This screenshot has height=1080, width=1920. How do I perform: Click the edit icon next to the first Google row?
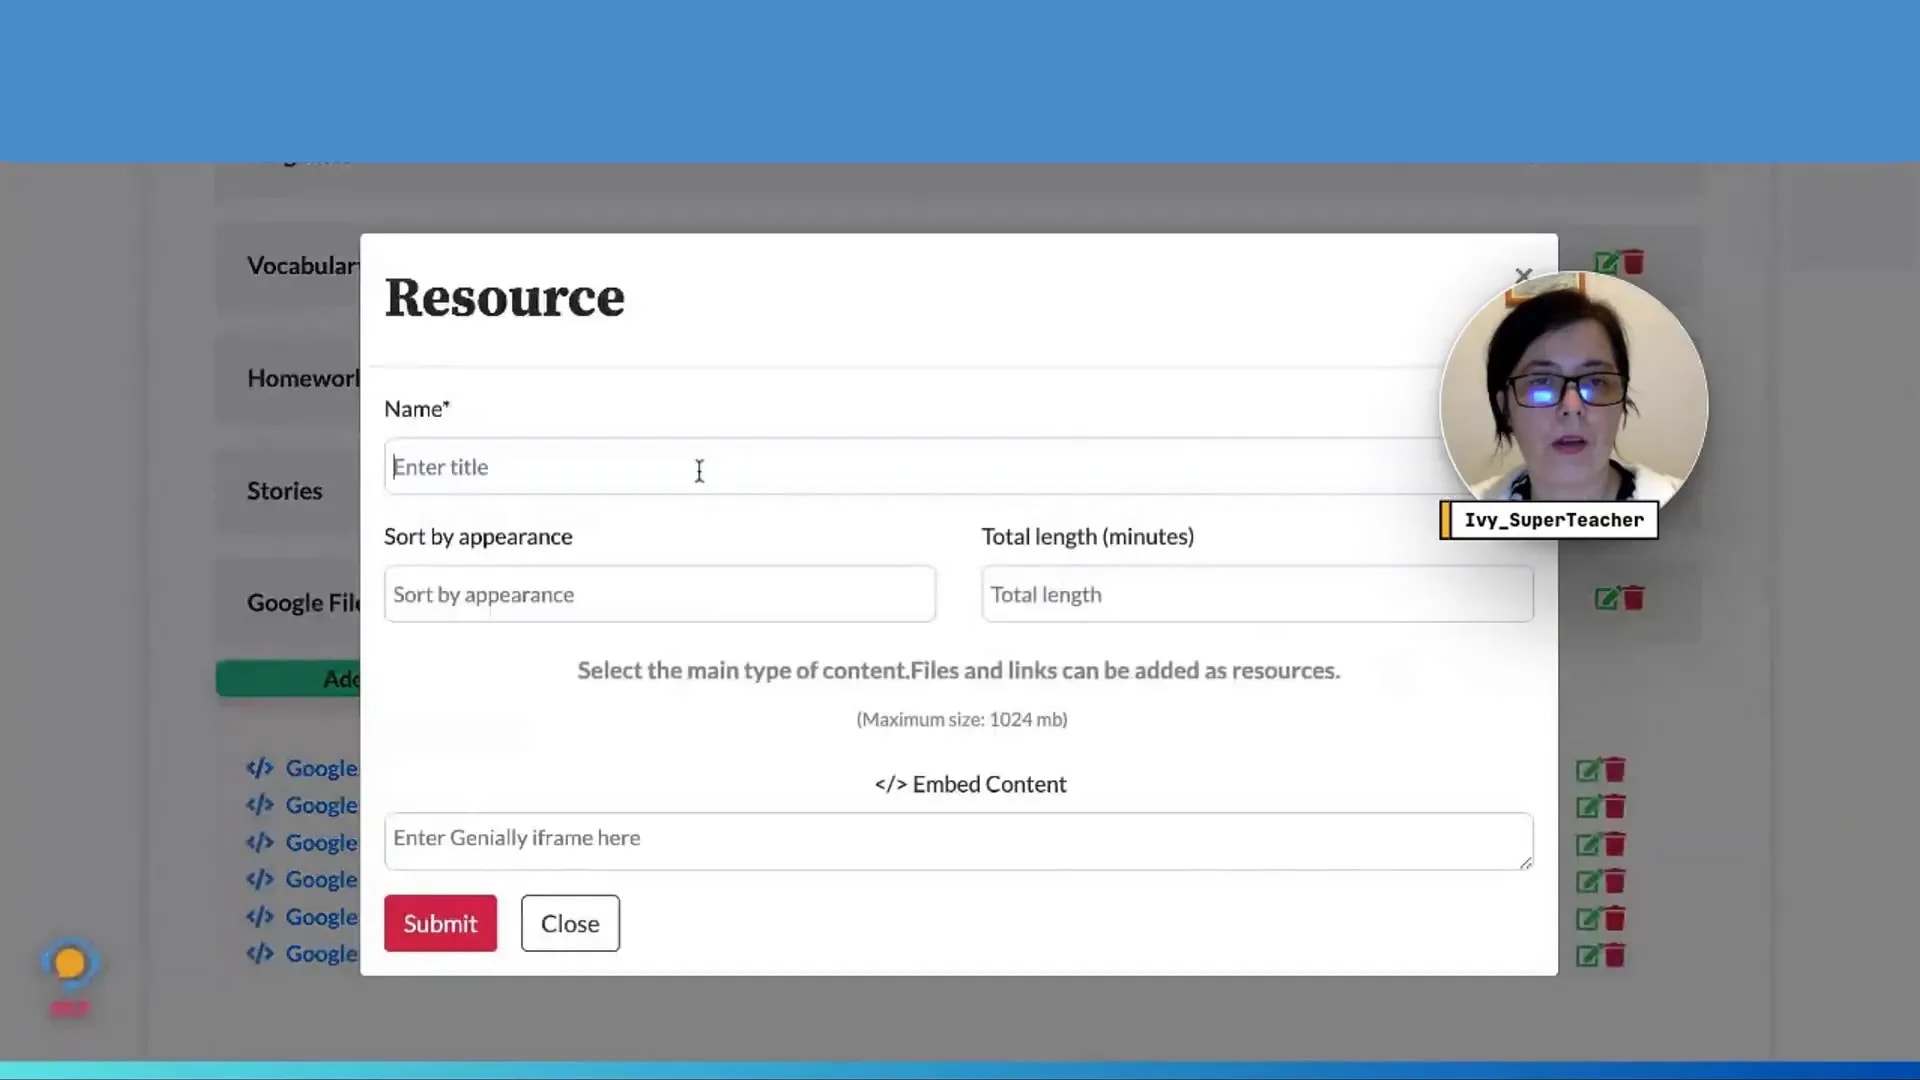(1588, 769)
